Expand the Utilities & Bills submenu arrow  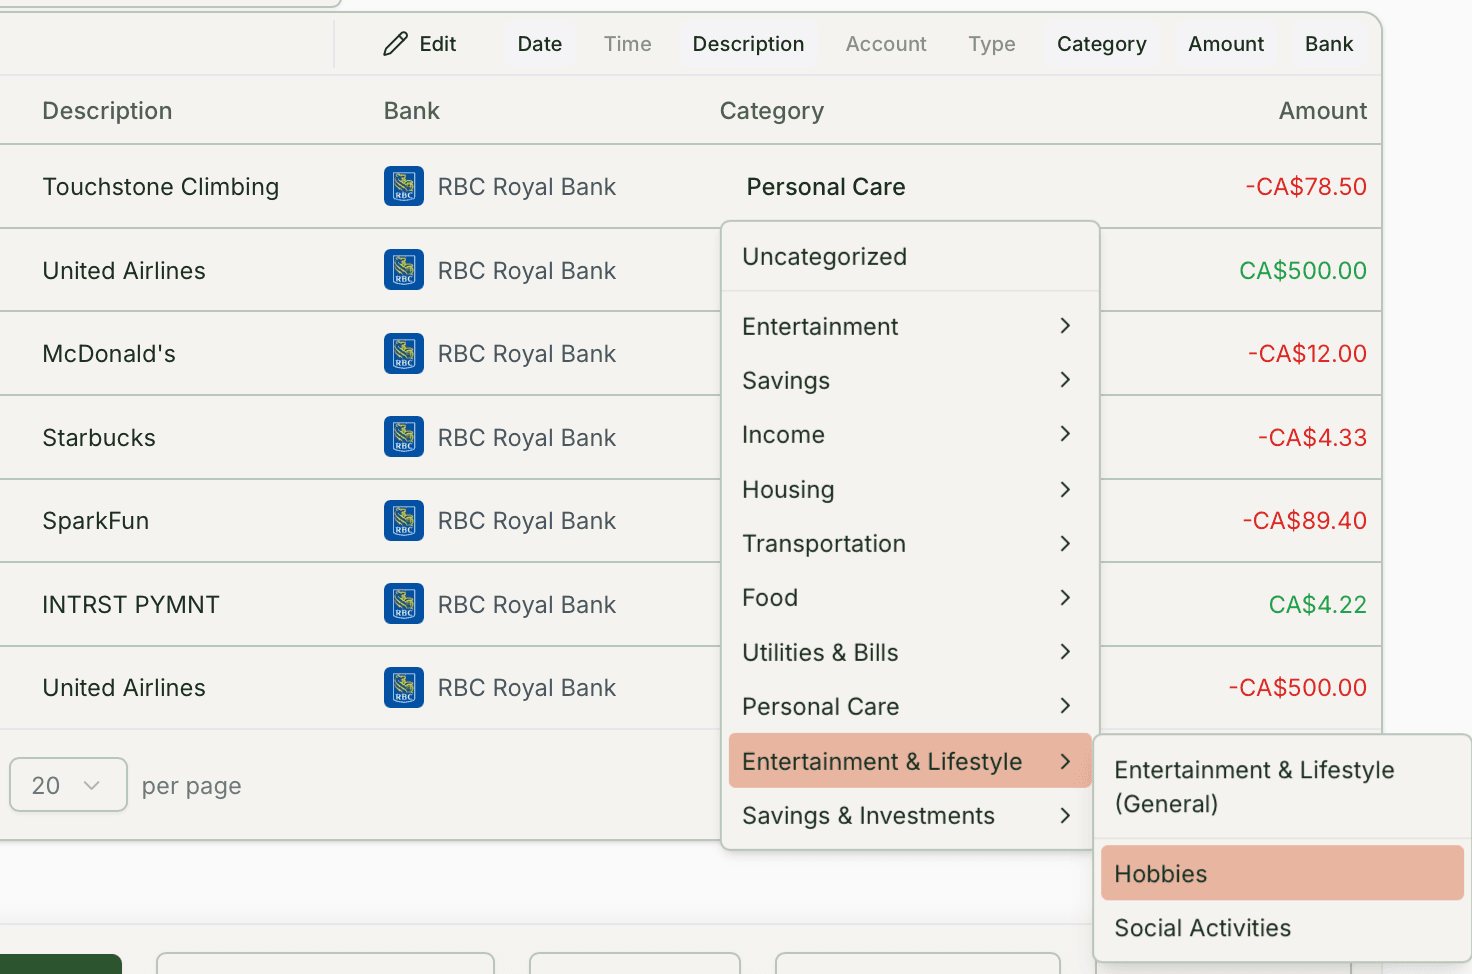pyautogui.click(x=1065, y=652)
